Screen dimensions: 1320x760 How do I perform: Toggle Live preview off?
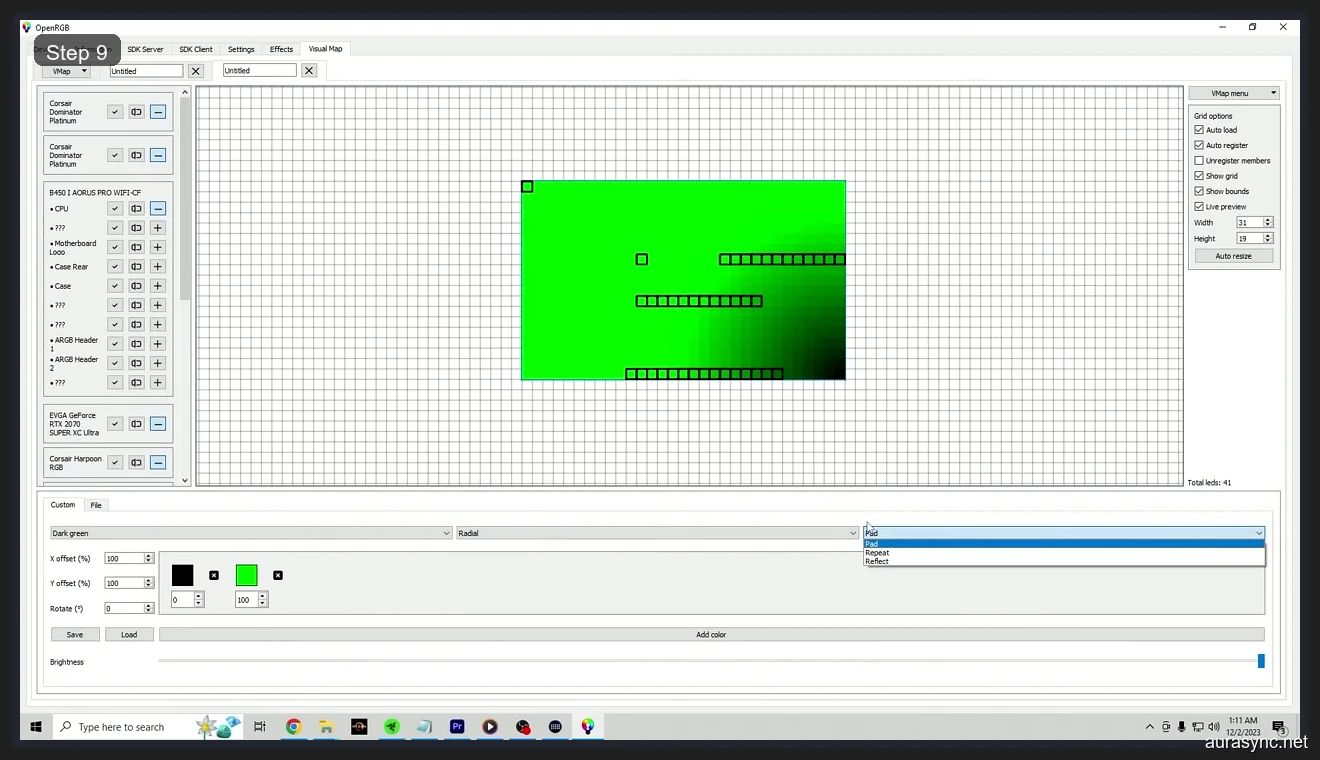tap(1199, 206)
